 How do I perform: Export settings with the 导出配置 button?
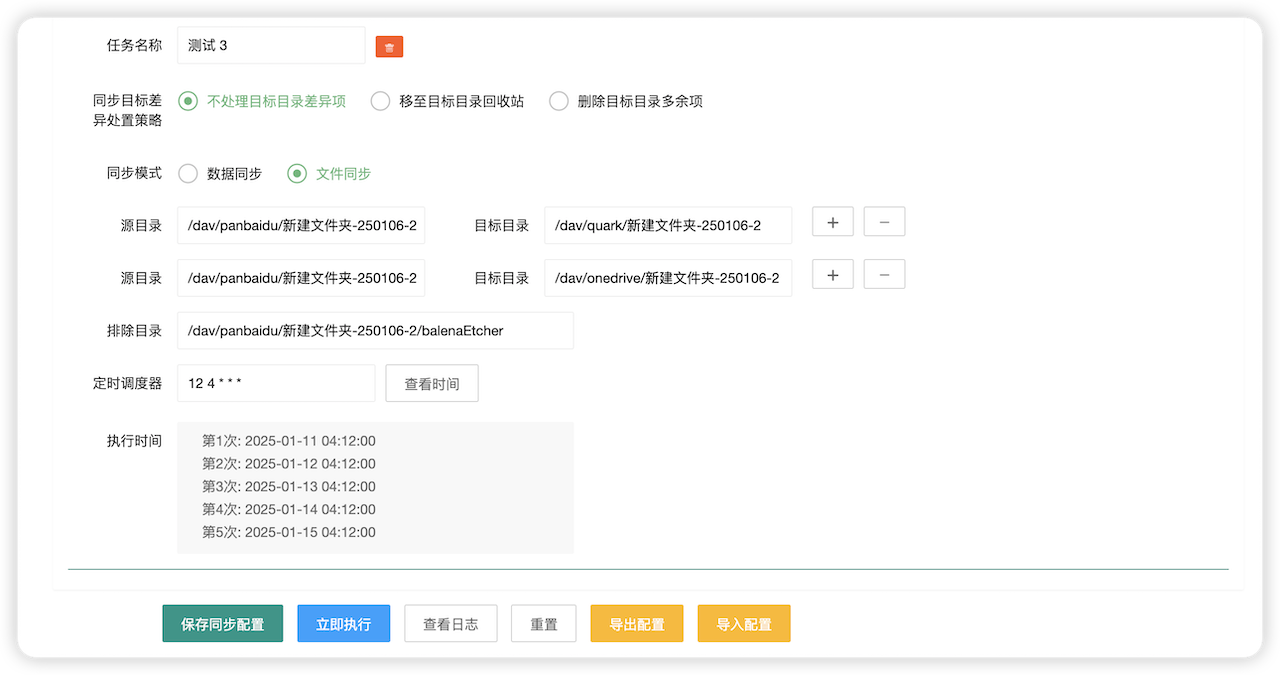click(636, 623)
